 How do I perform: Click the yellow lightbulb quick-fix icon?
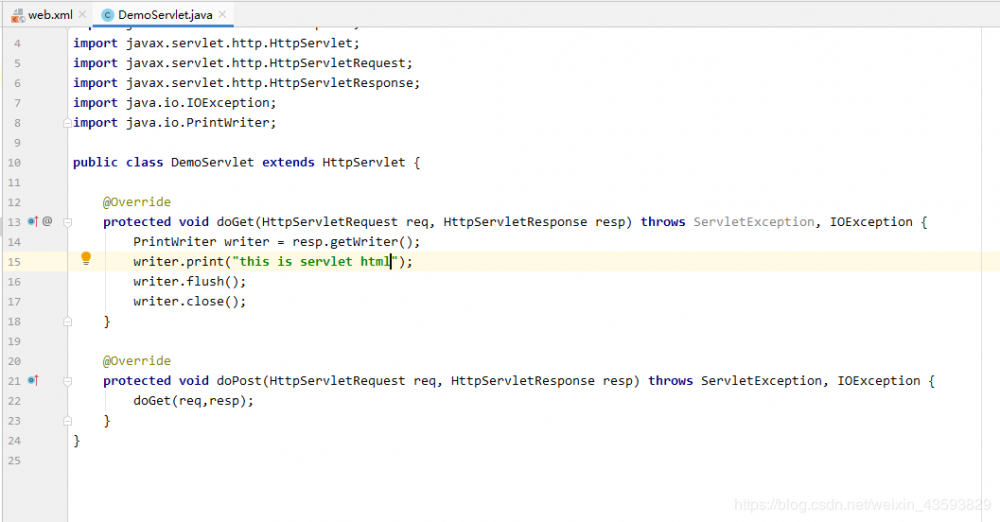(86, 258)
